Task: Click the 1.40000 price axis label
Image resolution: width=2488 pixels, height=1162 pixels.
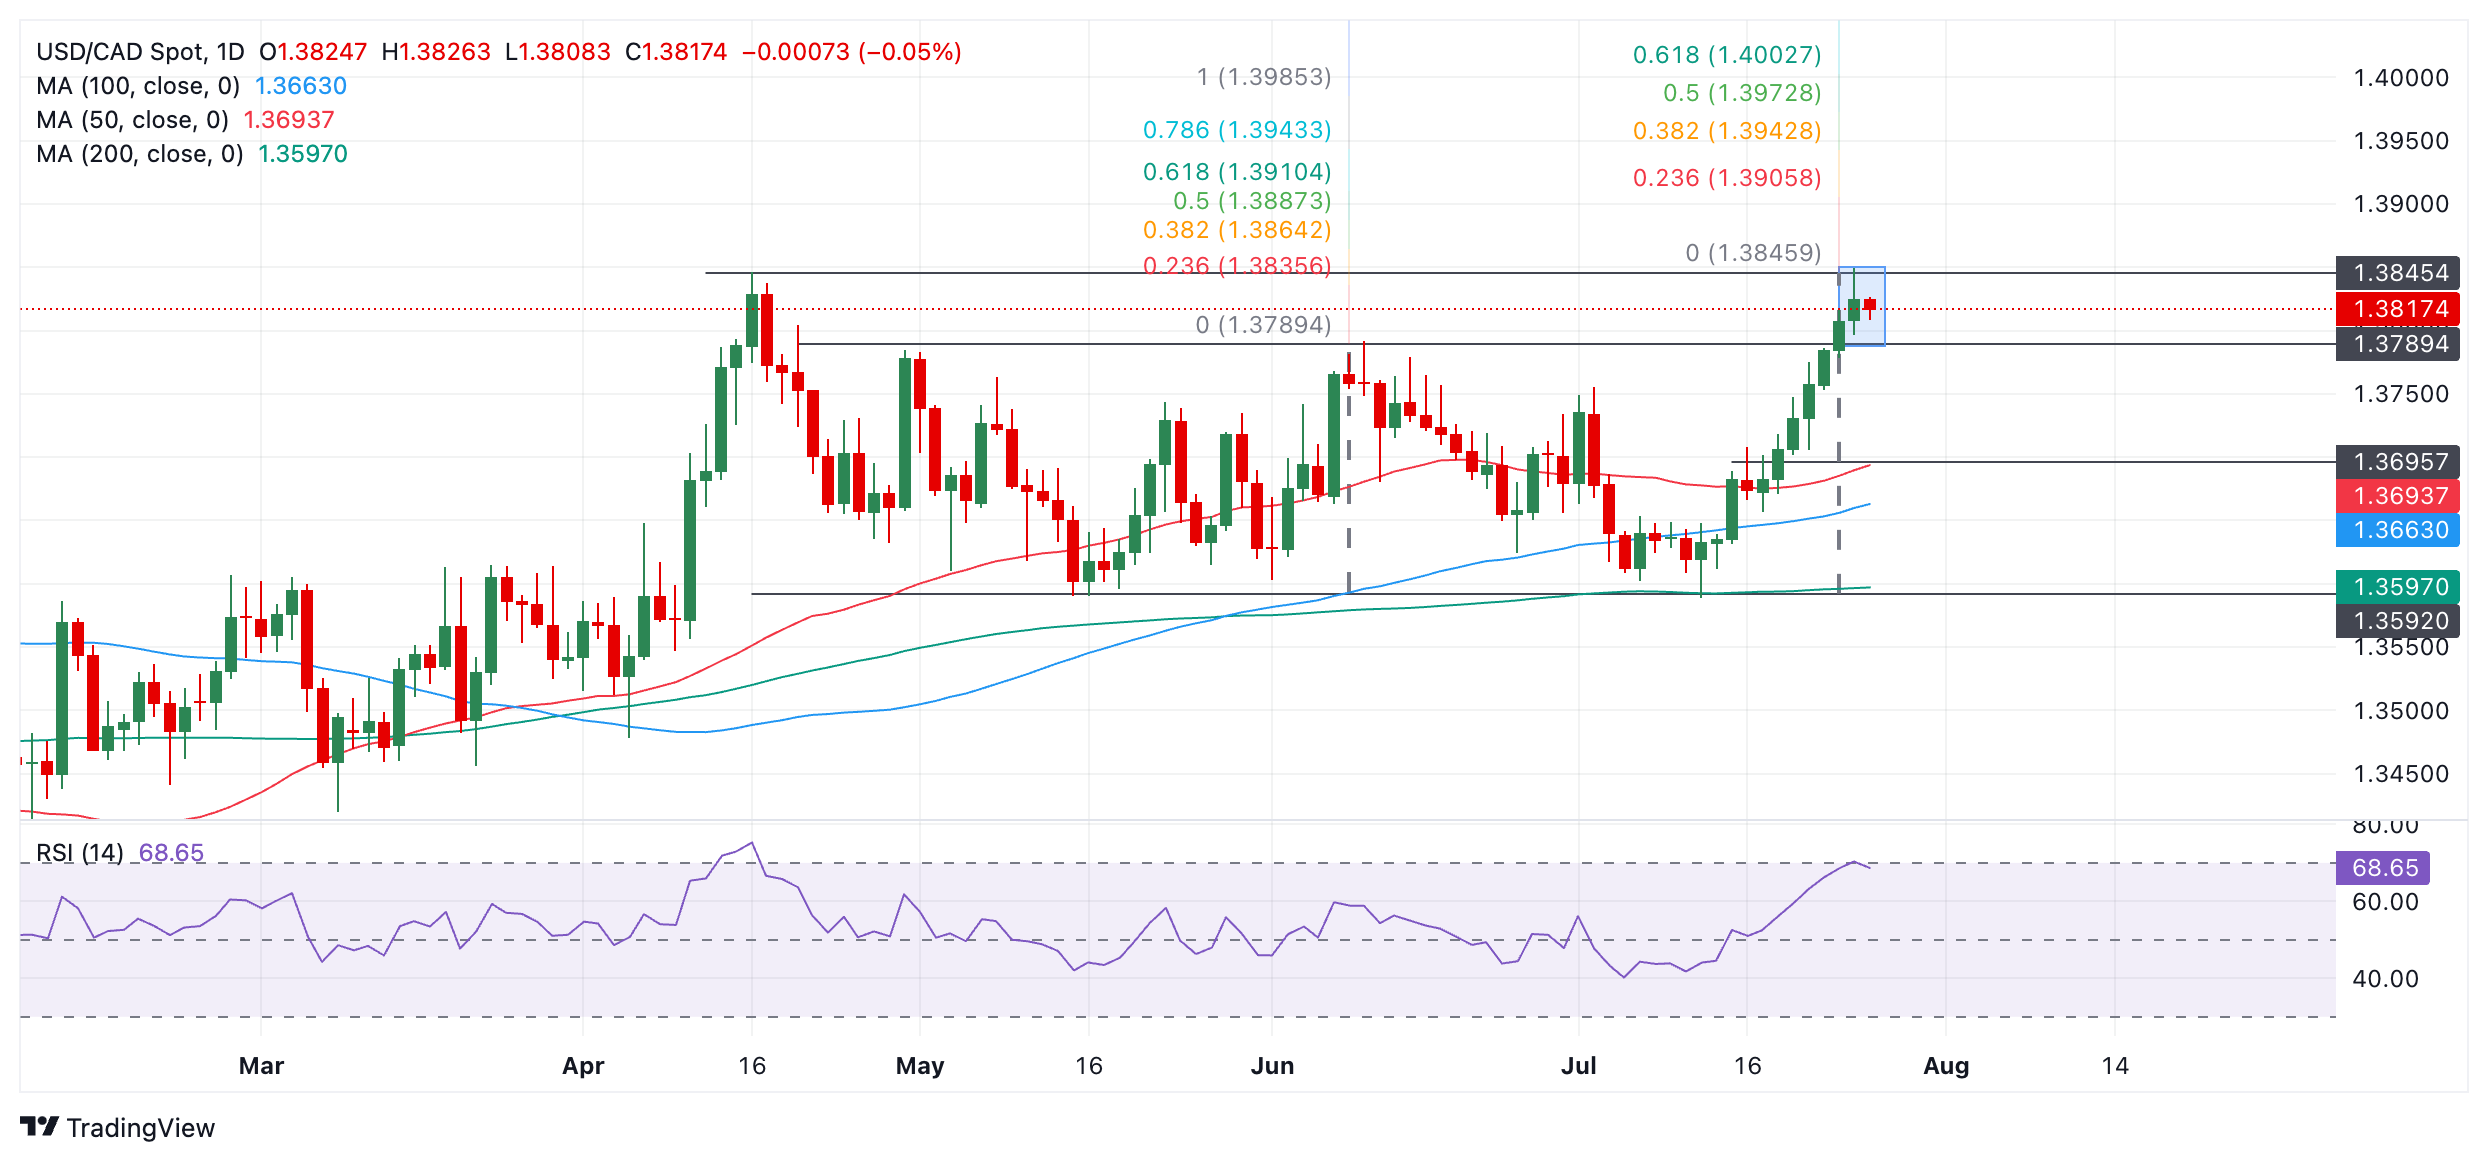Action: [2400, 78]
